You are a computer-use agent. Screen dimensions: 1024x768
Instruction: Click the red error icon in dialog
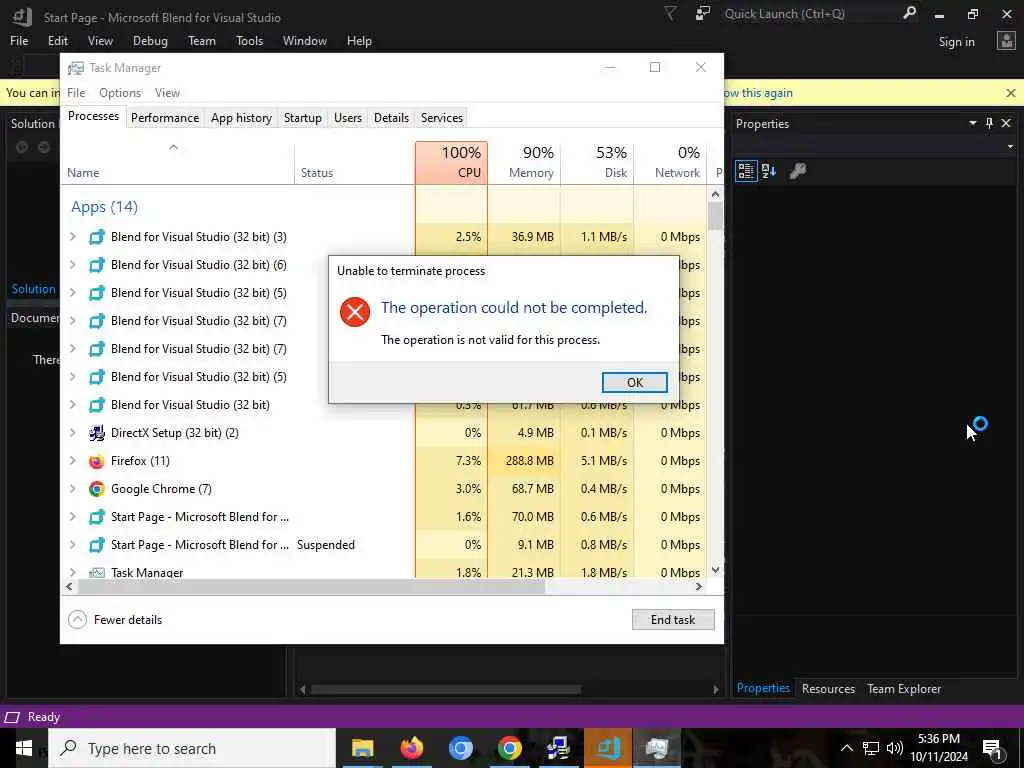[355, 312]
